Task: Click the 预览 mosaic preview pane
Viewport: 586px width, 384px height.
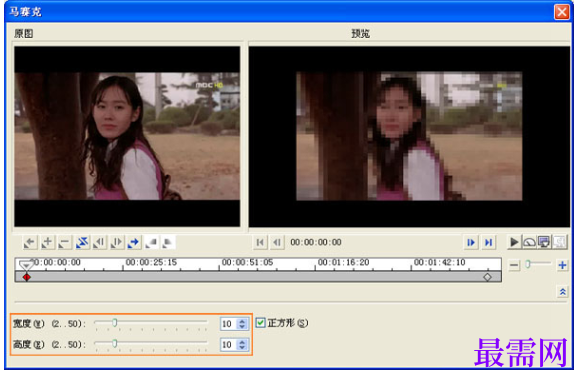Action: (409, 136)
